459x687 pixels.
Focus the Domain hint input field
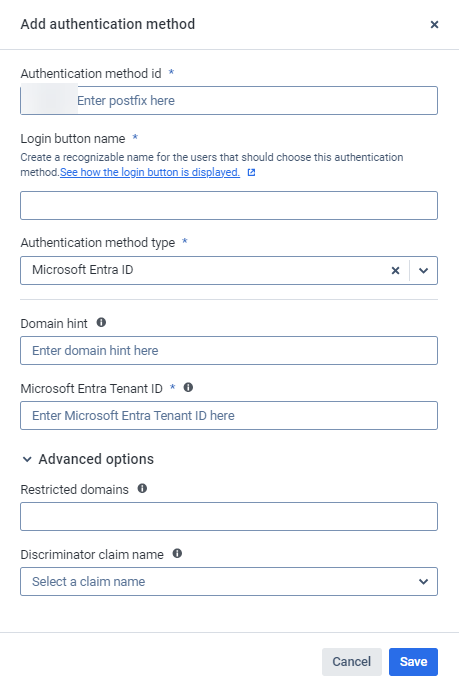[229, 351]
